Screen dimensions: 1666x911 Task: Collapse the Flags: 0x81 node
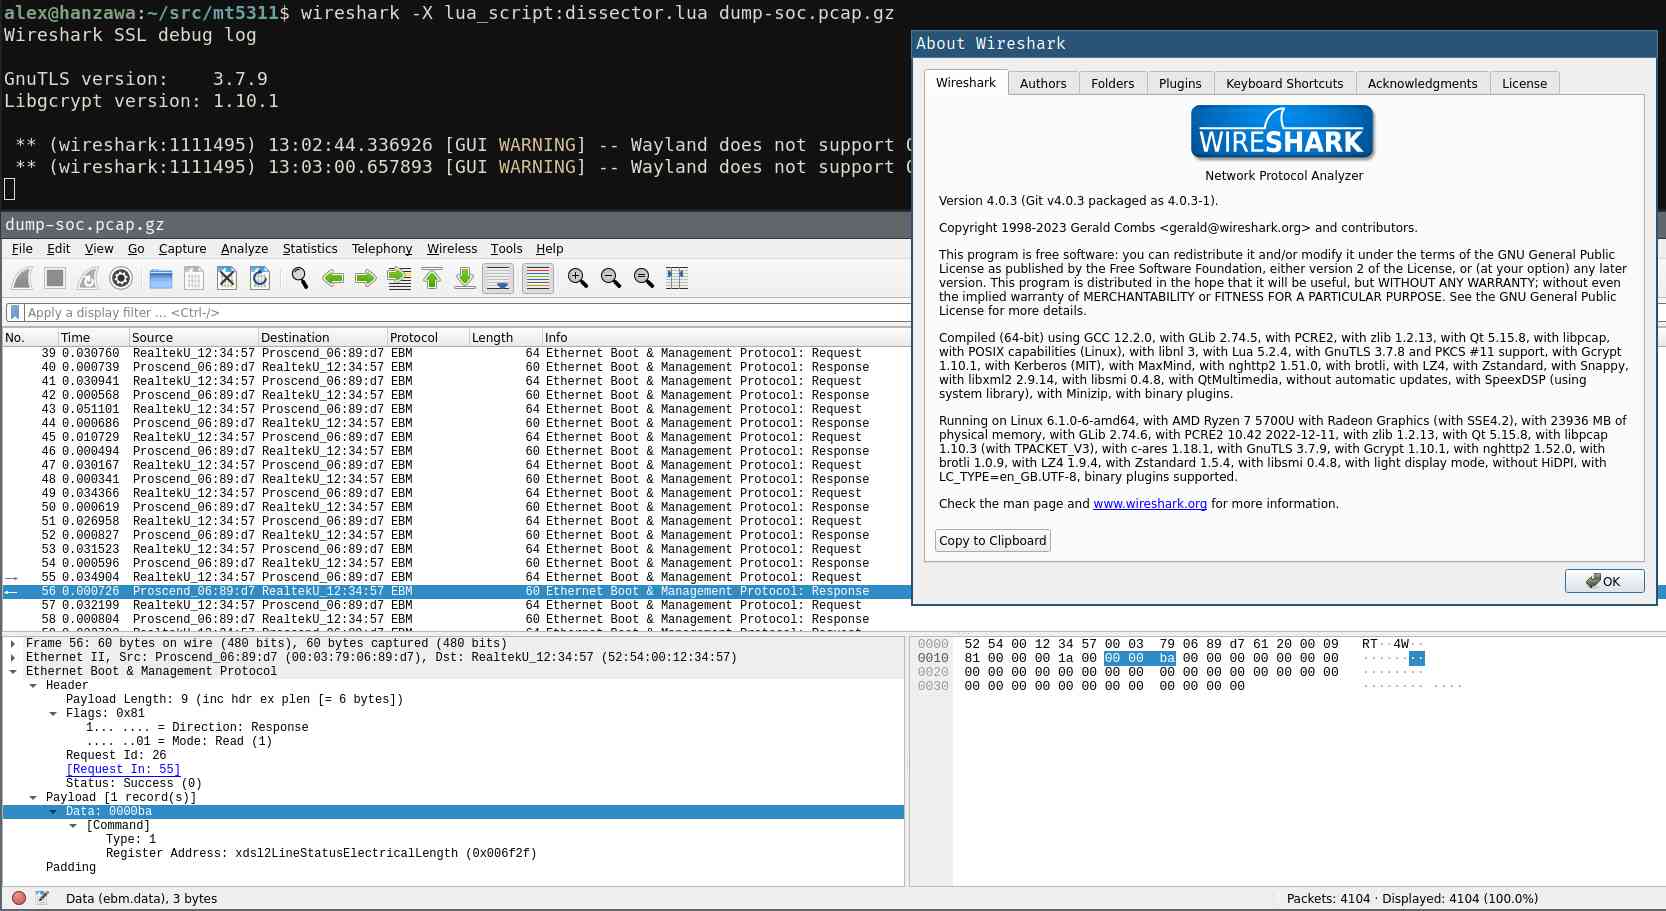coord(53,714)
